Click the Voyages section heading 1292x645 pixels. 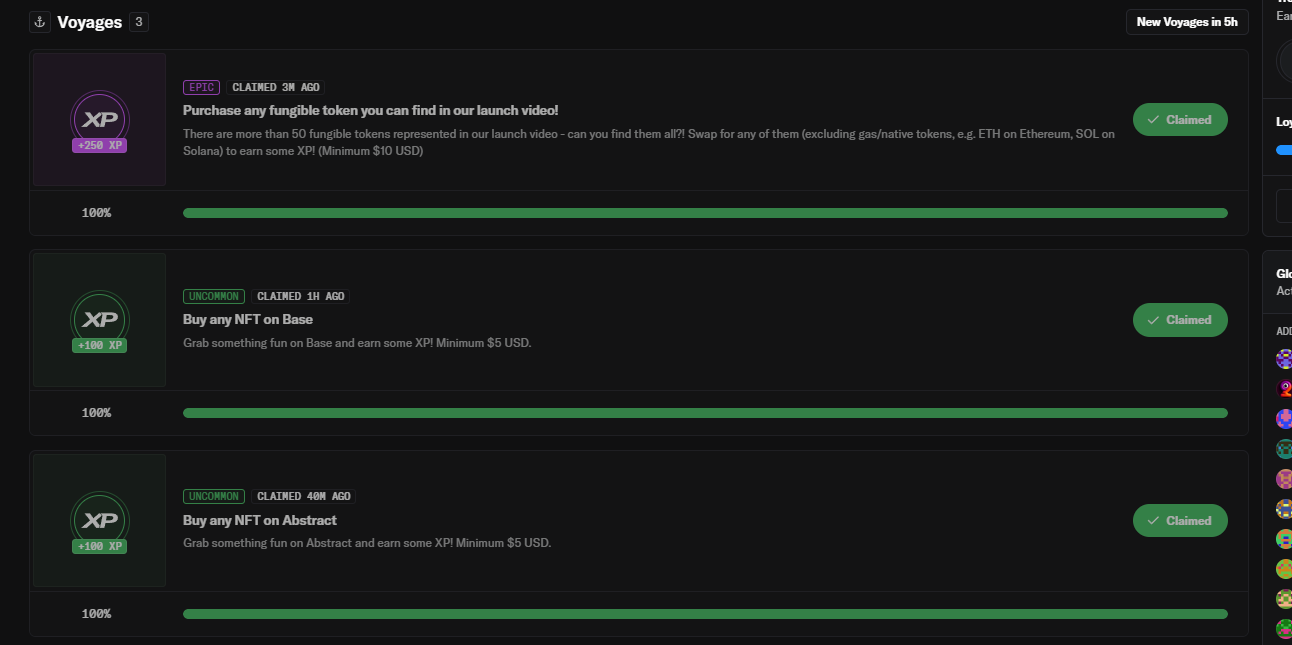pos(90,22)
